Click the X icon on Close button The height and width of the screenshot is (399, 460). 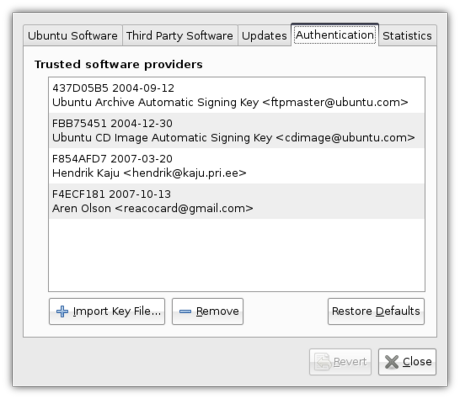click(392, 362)
